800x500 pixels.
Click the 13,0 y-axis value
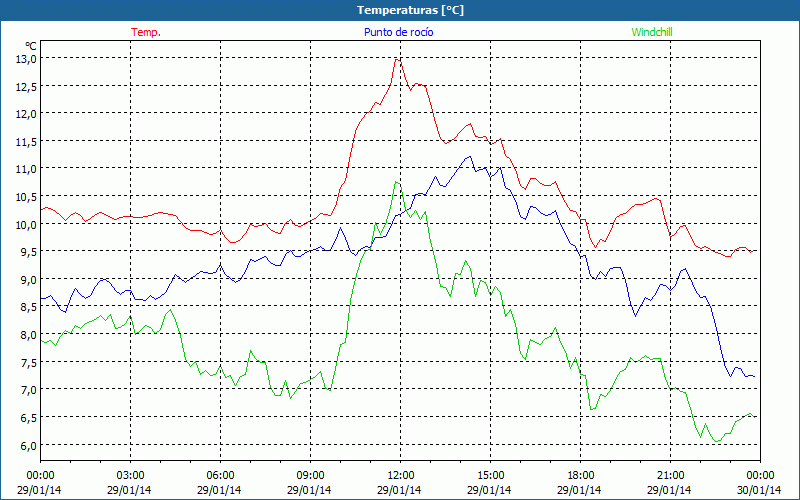[26, 59]
